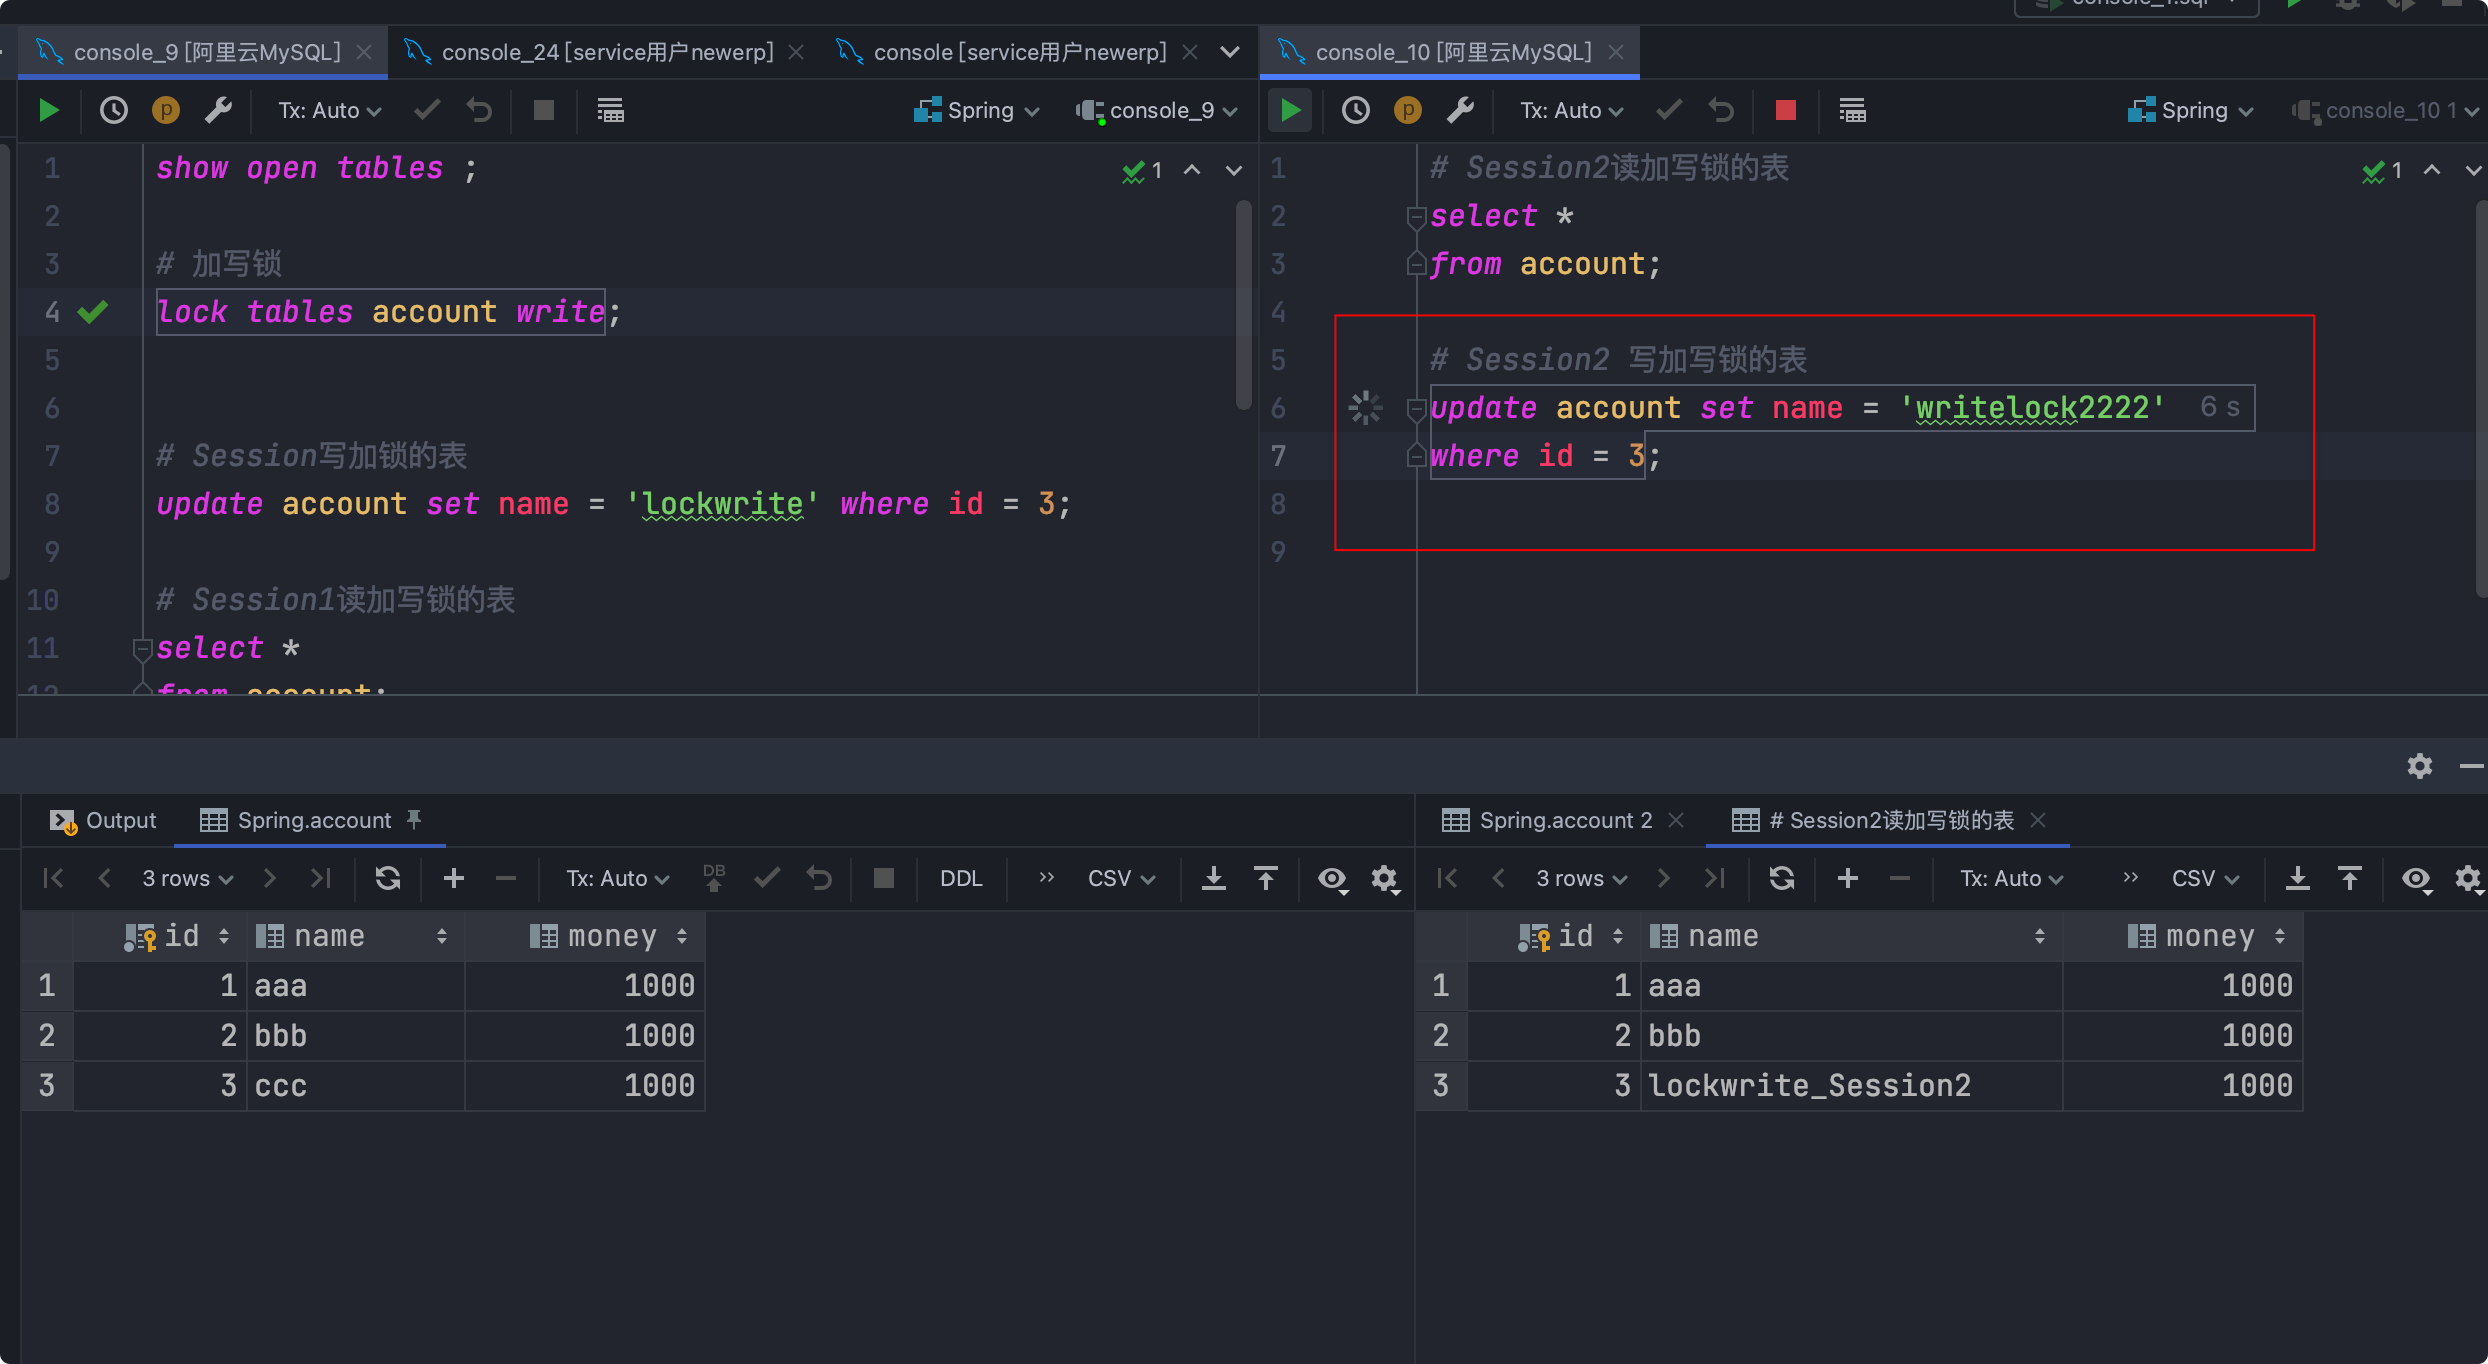The image size is (2488, 1364).
Task: Run query in console_10 with green play button
Action: click(x=1291, y=110)
